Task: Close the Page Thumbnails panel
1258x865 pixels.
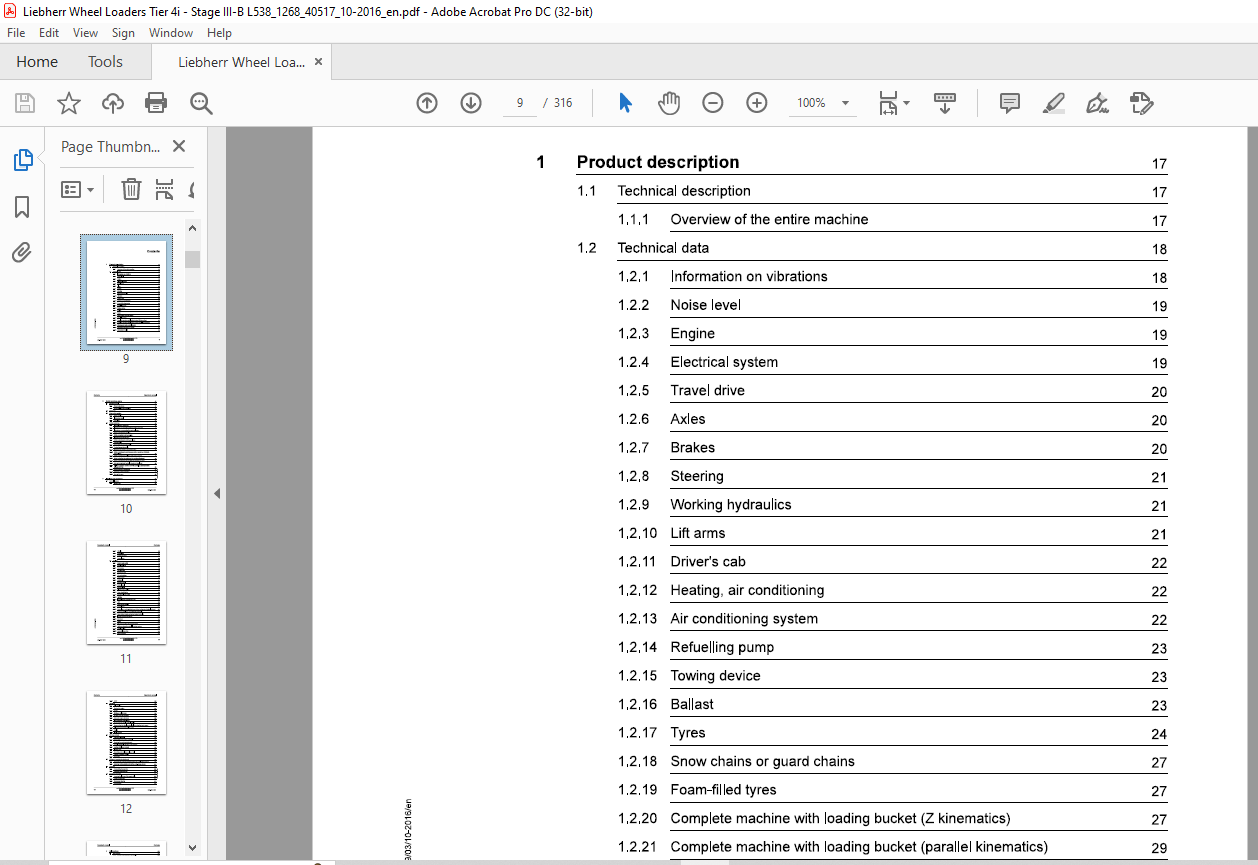Action: point(179,146)
